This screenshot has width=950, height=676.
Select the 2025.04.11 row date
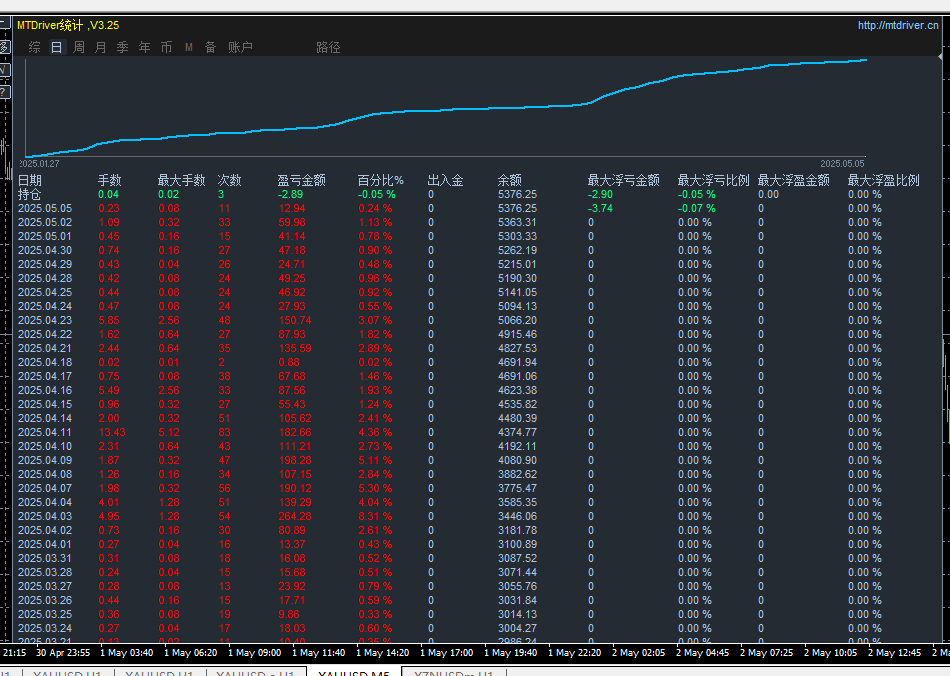tap(45, 432)
